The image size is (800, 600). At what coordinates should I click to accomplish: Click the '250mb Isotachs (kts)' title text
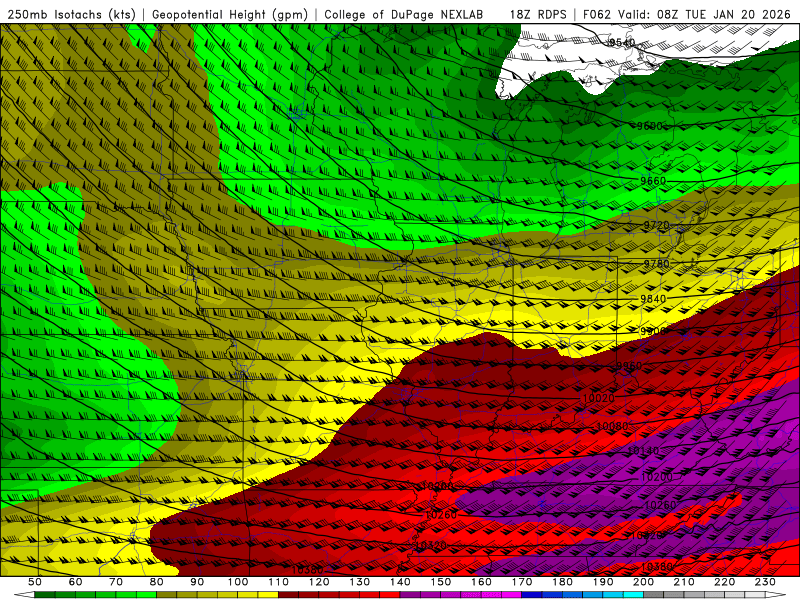tap(72, 14)
